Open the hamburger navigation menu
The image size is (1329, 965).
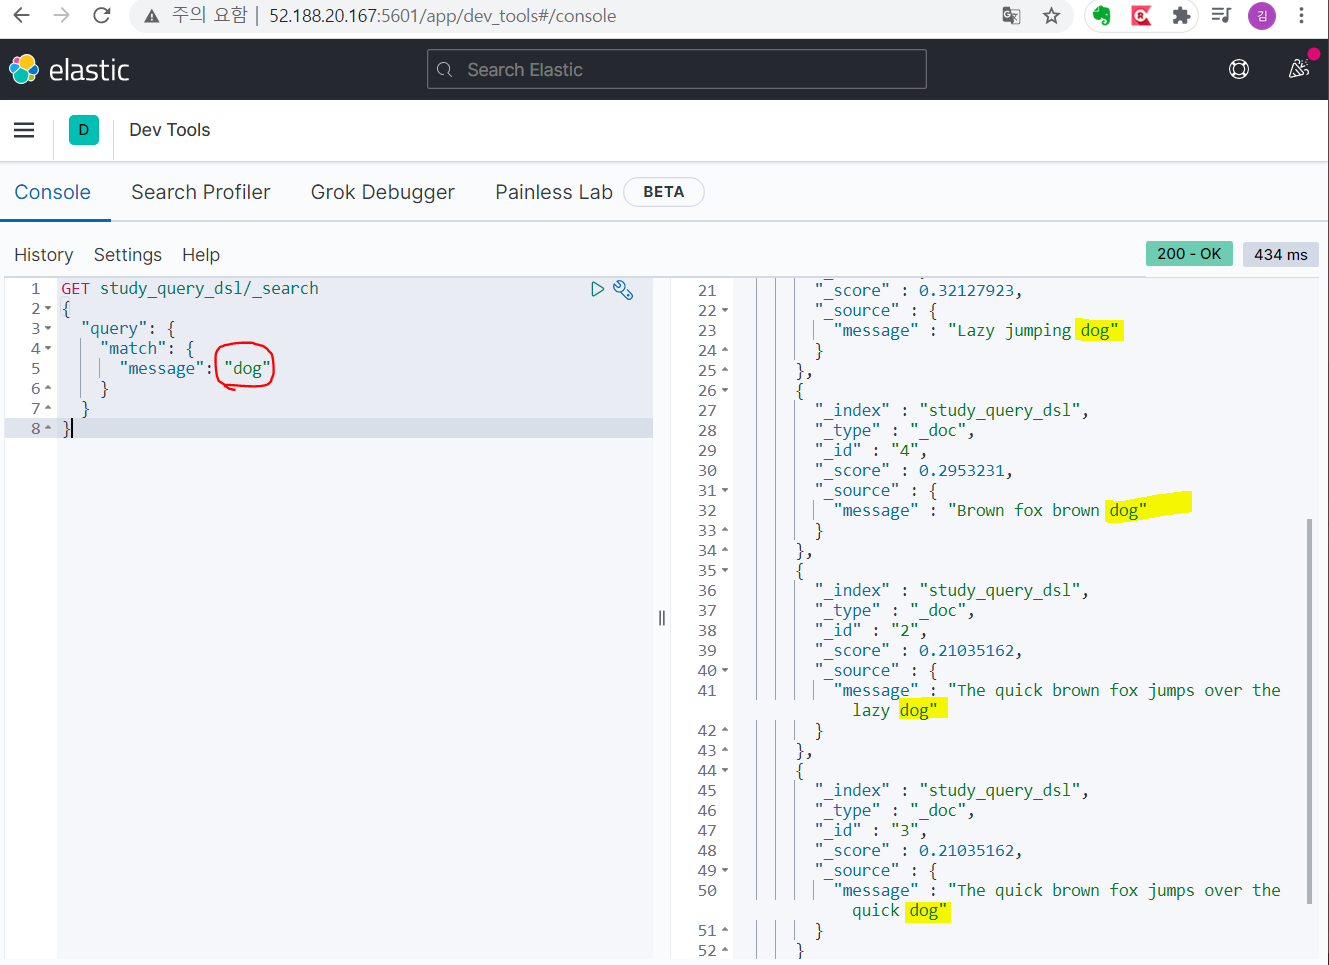pos(24,130)
